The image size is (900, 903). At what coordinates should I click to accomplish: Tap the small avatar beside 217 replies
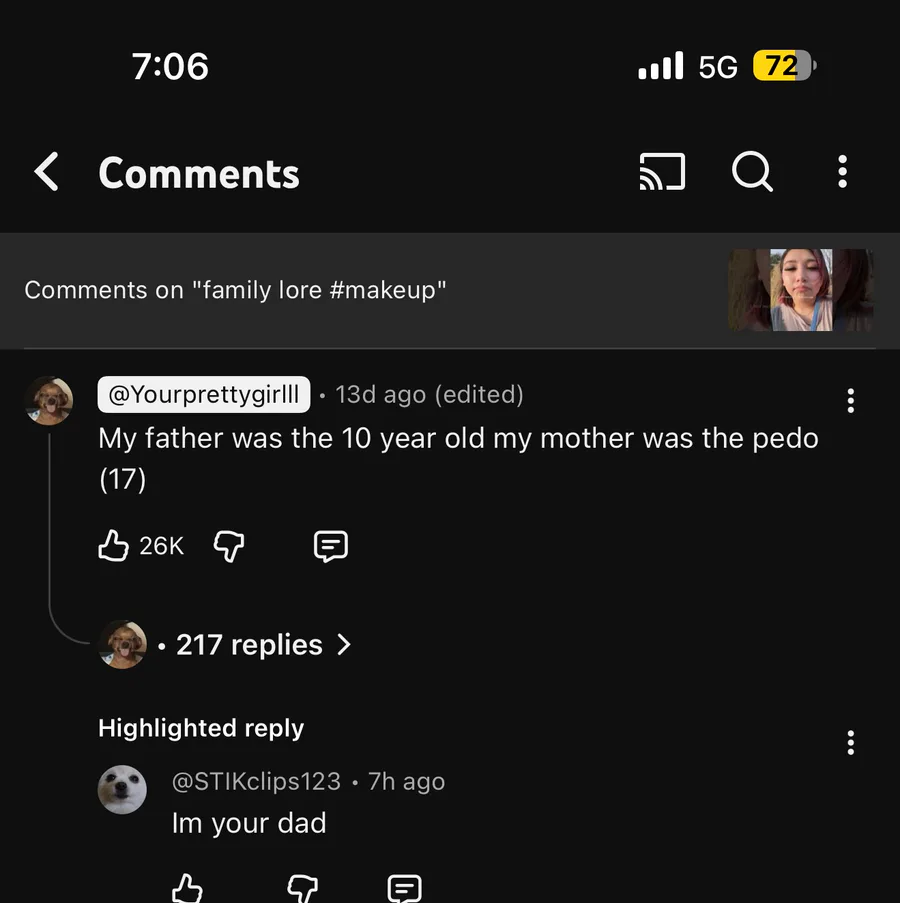[123, 644]
